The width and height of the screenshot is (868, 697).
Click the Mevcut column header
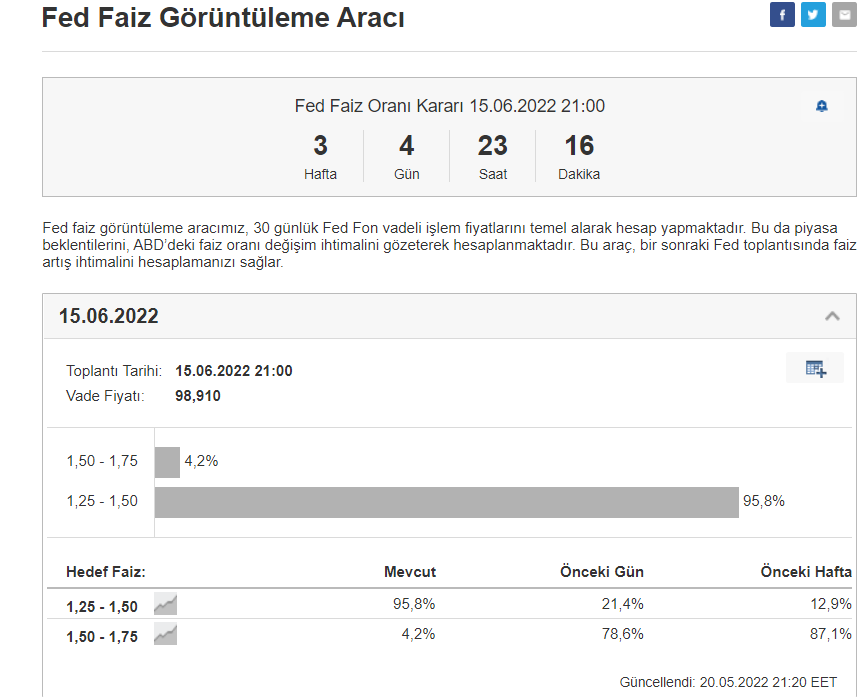pos(410,572)
